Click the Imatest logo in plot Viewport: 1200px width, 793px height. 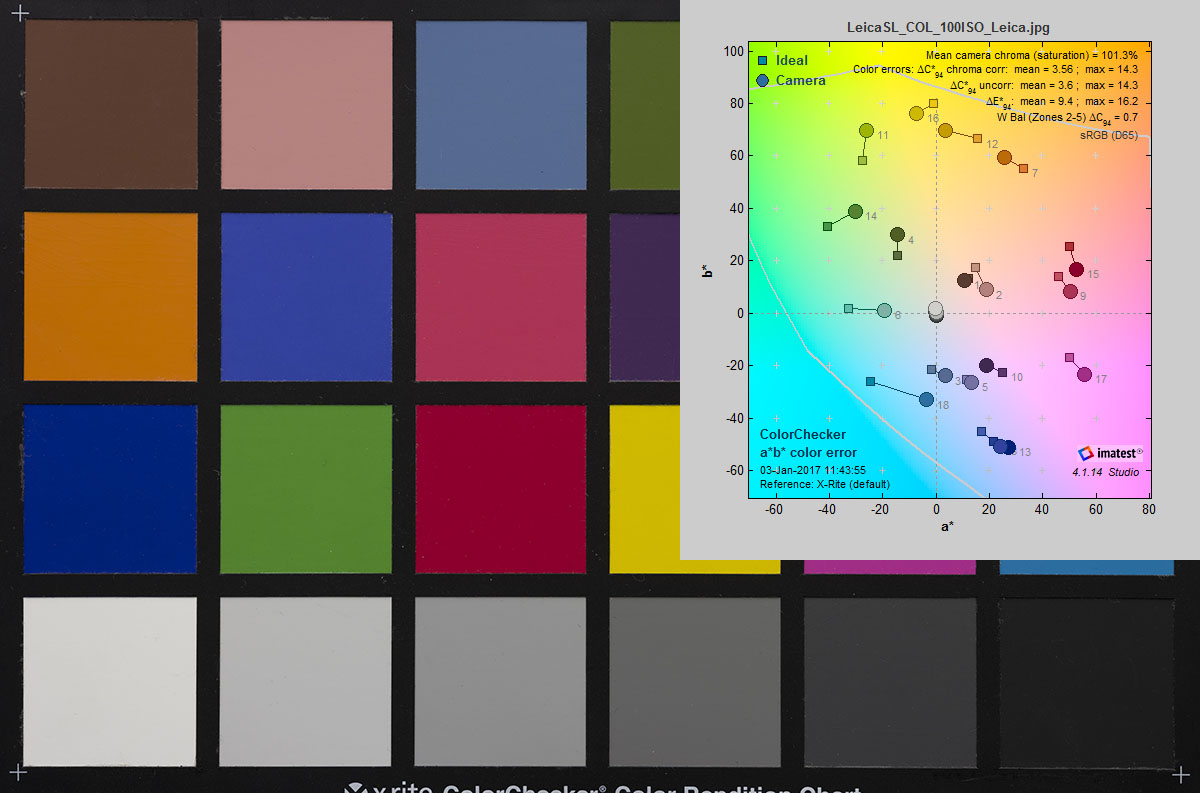1110,453
